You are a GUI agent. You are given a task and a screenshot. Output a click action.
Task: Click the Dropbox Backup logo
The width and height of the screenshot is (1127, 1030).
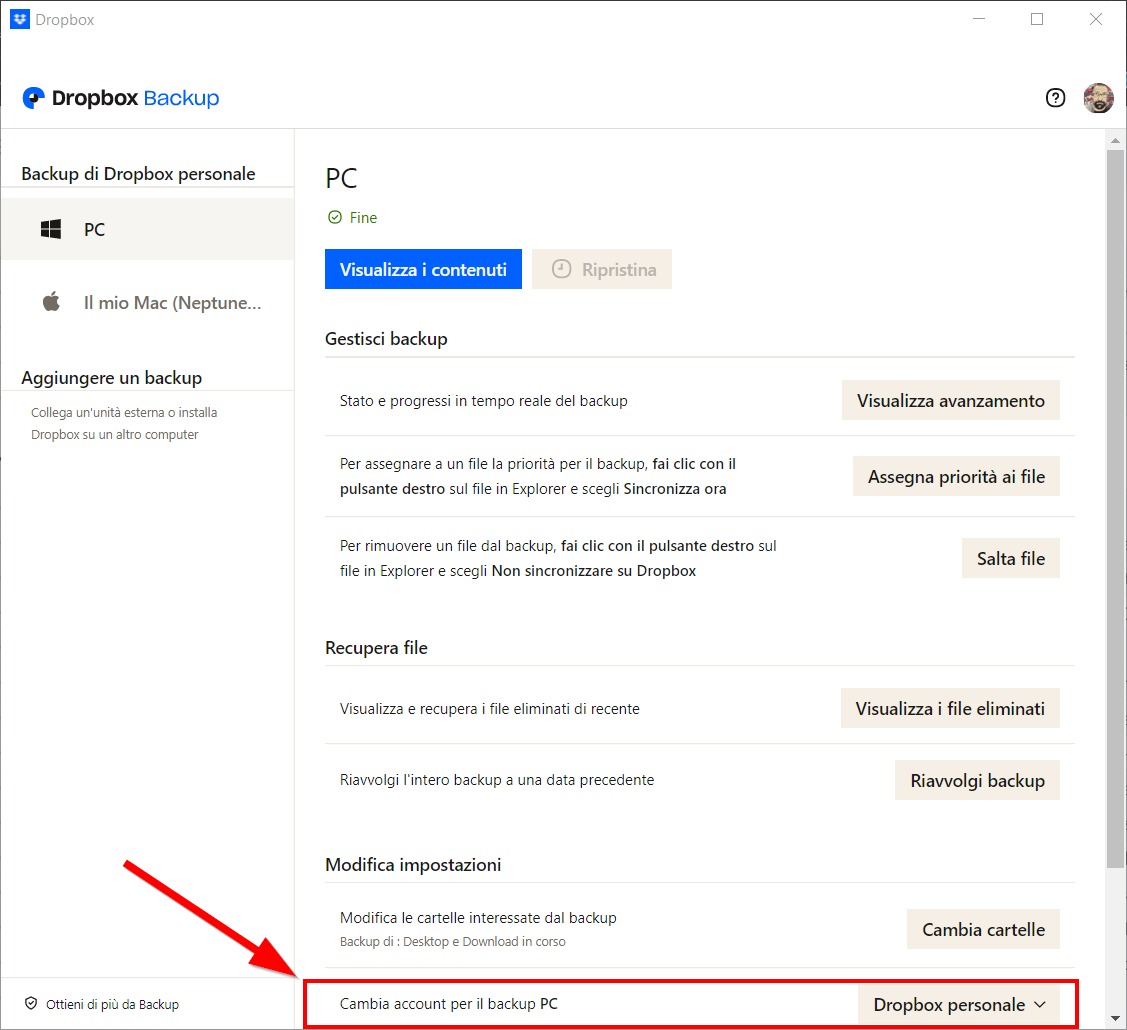click(x=121, y=98)
